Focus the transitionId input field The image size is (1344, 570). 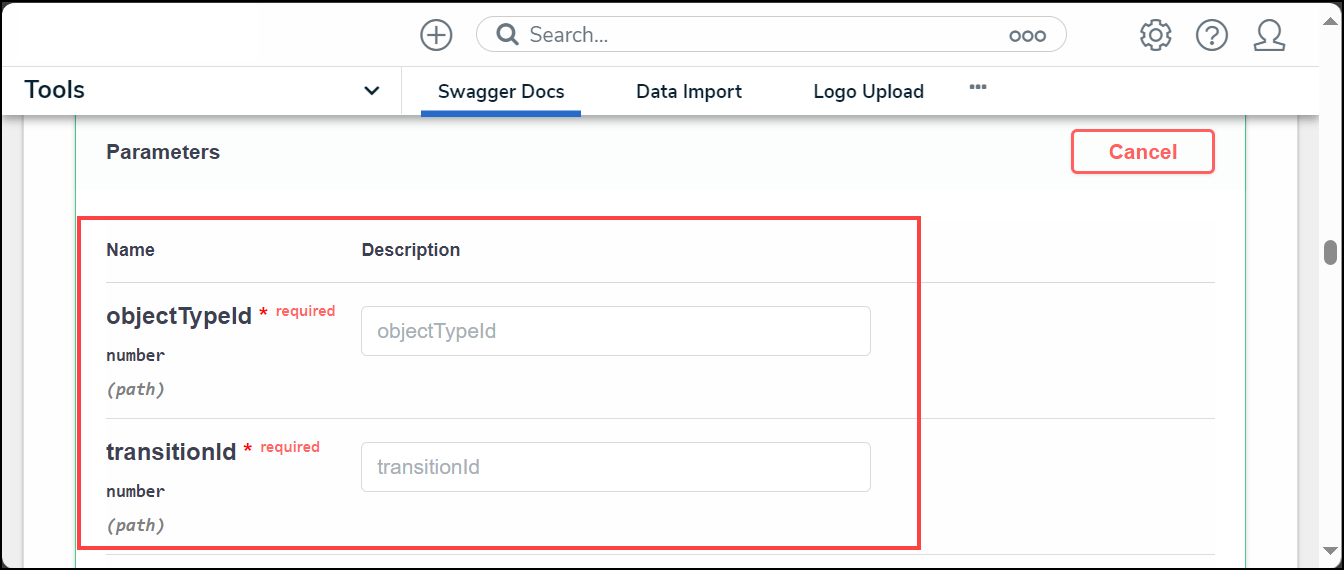(x=615, y=467)
